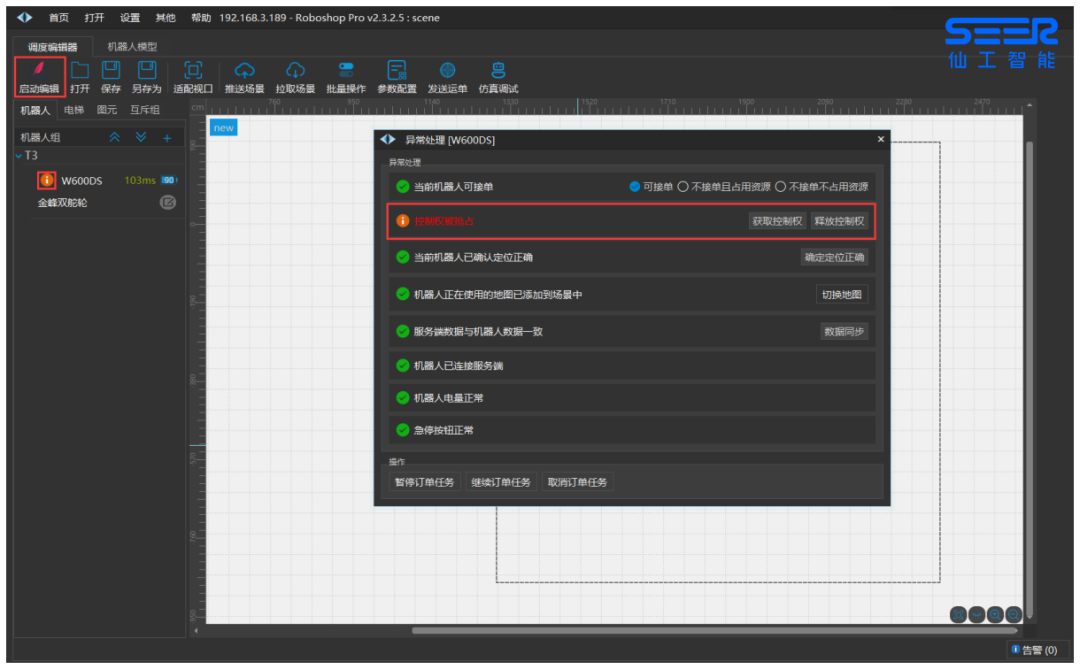Click the double-up collapse all arrows
Image resolution: width=1080 pixels, height=669 pixels.
coord(115,137)
